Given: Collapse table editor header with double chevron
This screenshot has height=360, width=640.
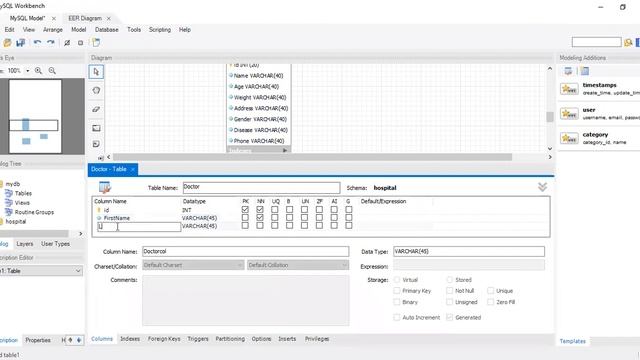Looking at the screenshot, I should click(x=542, y=187).
